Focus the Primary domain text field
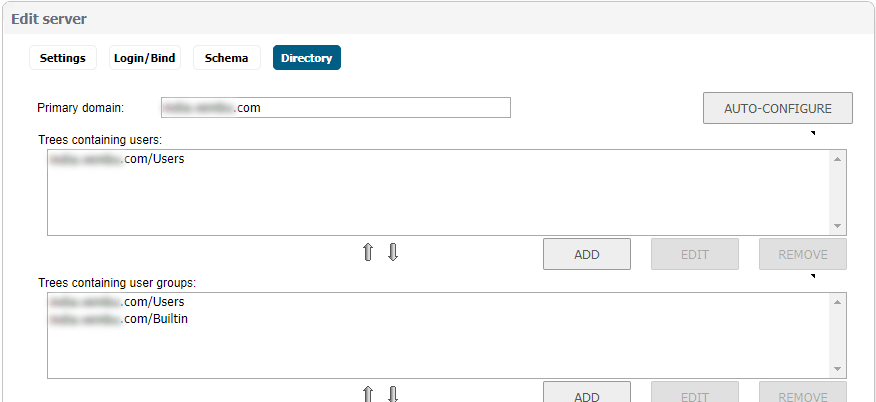 tap(336, 108)
